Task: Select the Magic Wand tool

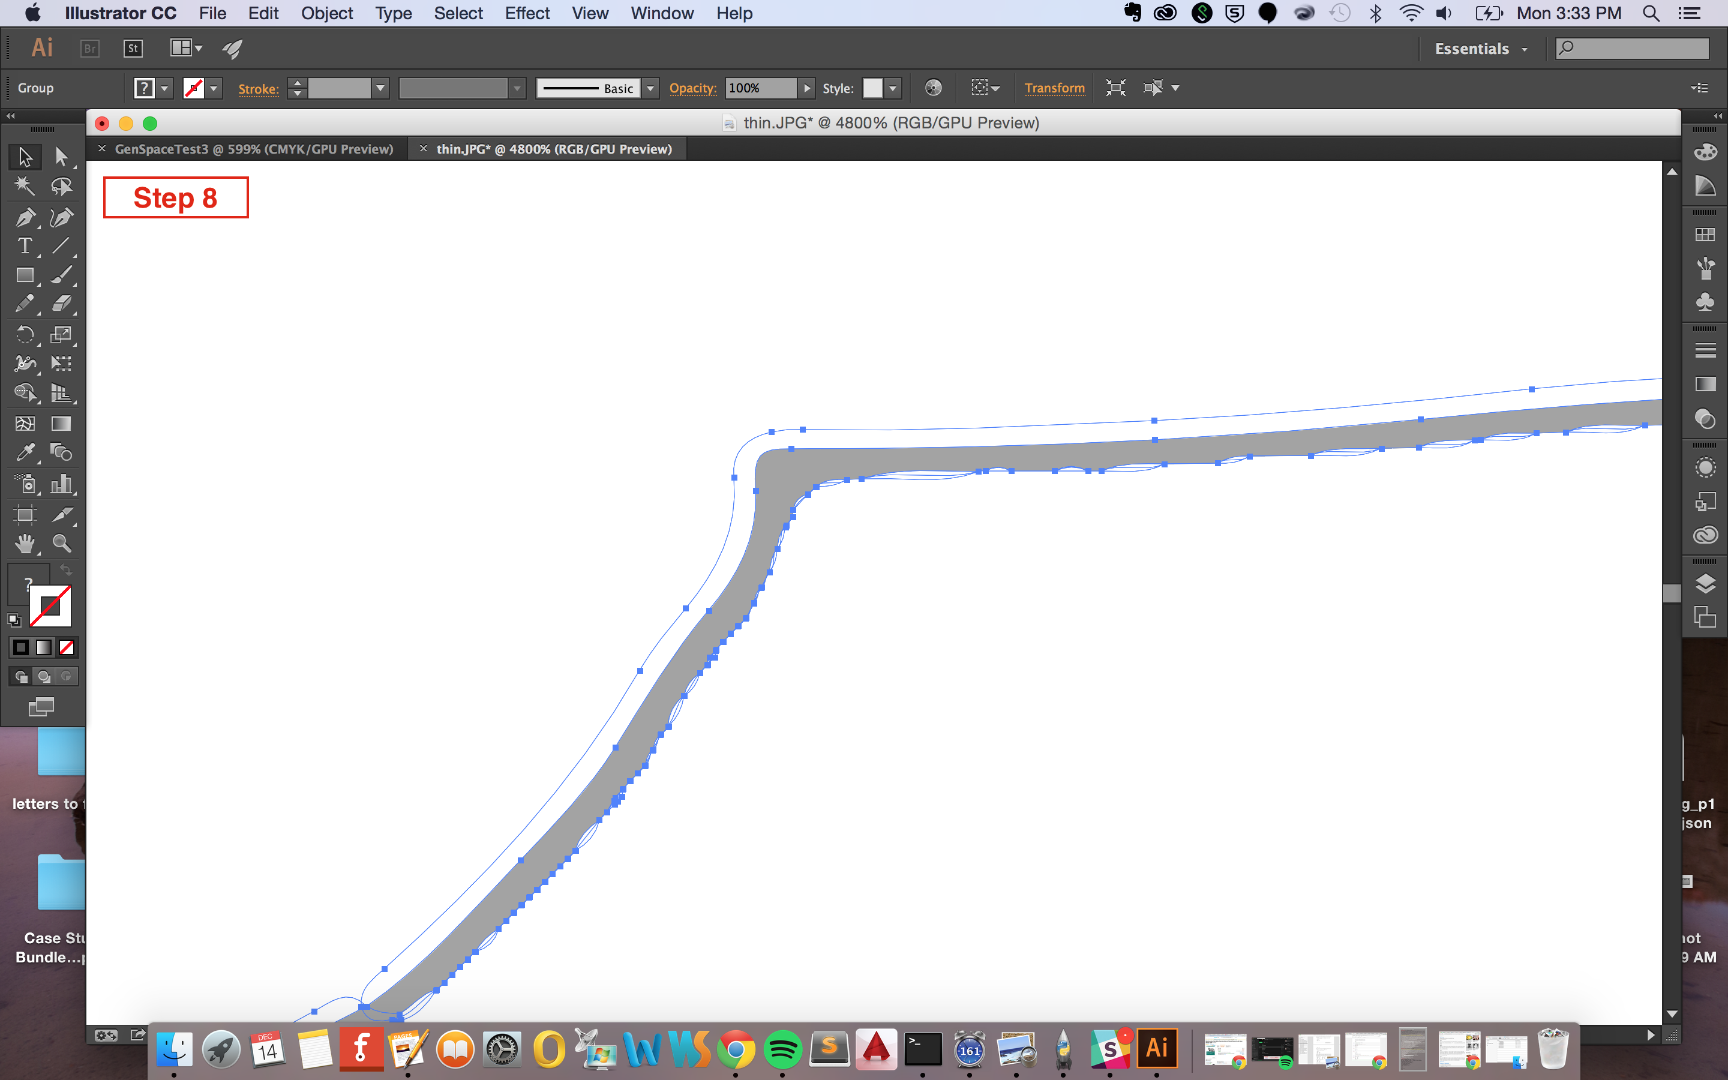Action: coord(25,186)
